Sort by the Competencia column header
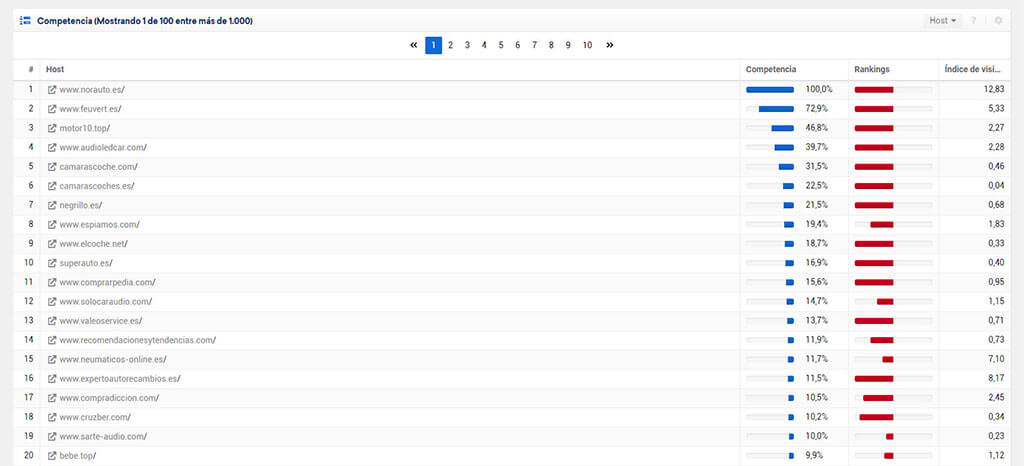The width and height of the screenshot is (1024, 466). [771, 69]
